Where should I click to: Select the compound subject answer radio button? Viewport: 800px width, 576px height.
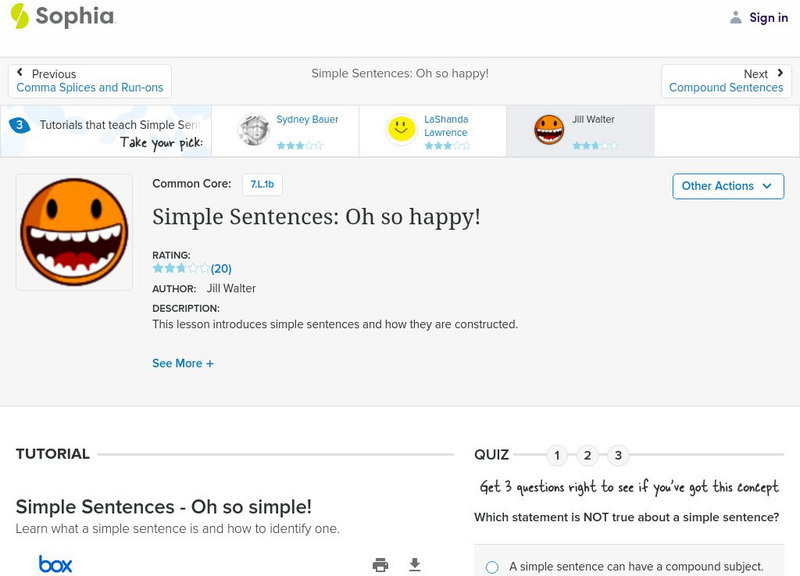[x=492, y=567]
